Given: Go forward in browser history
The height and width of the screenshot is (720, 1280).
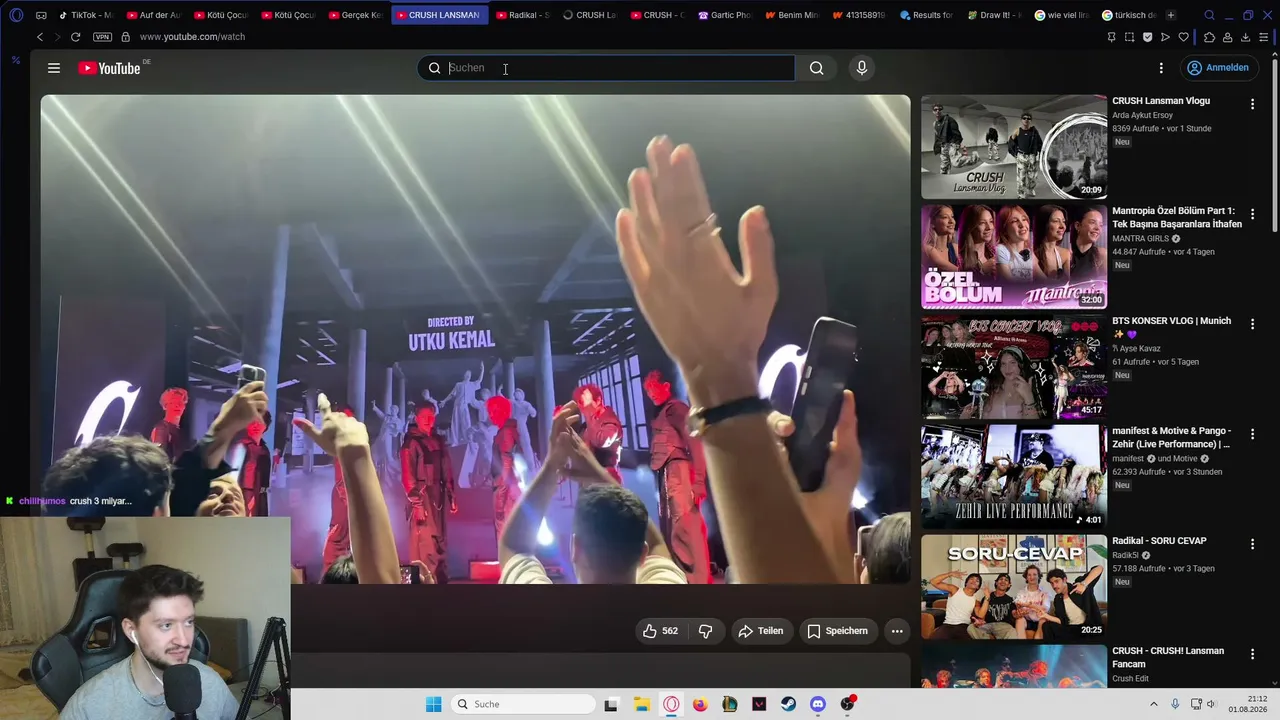Looking at the screenshot, I should (57, 37).
